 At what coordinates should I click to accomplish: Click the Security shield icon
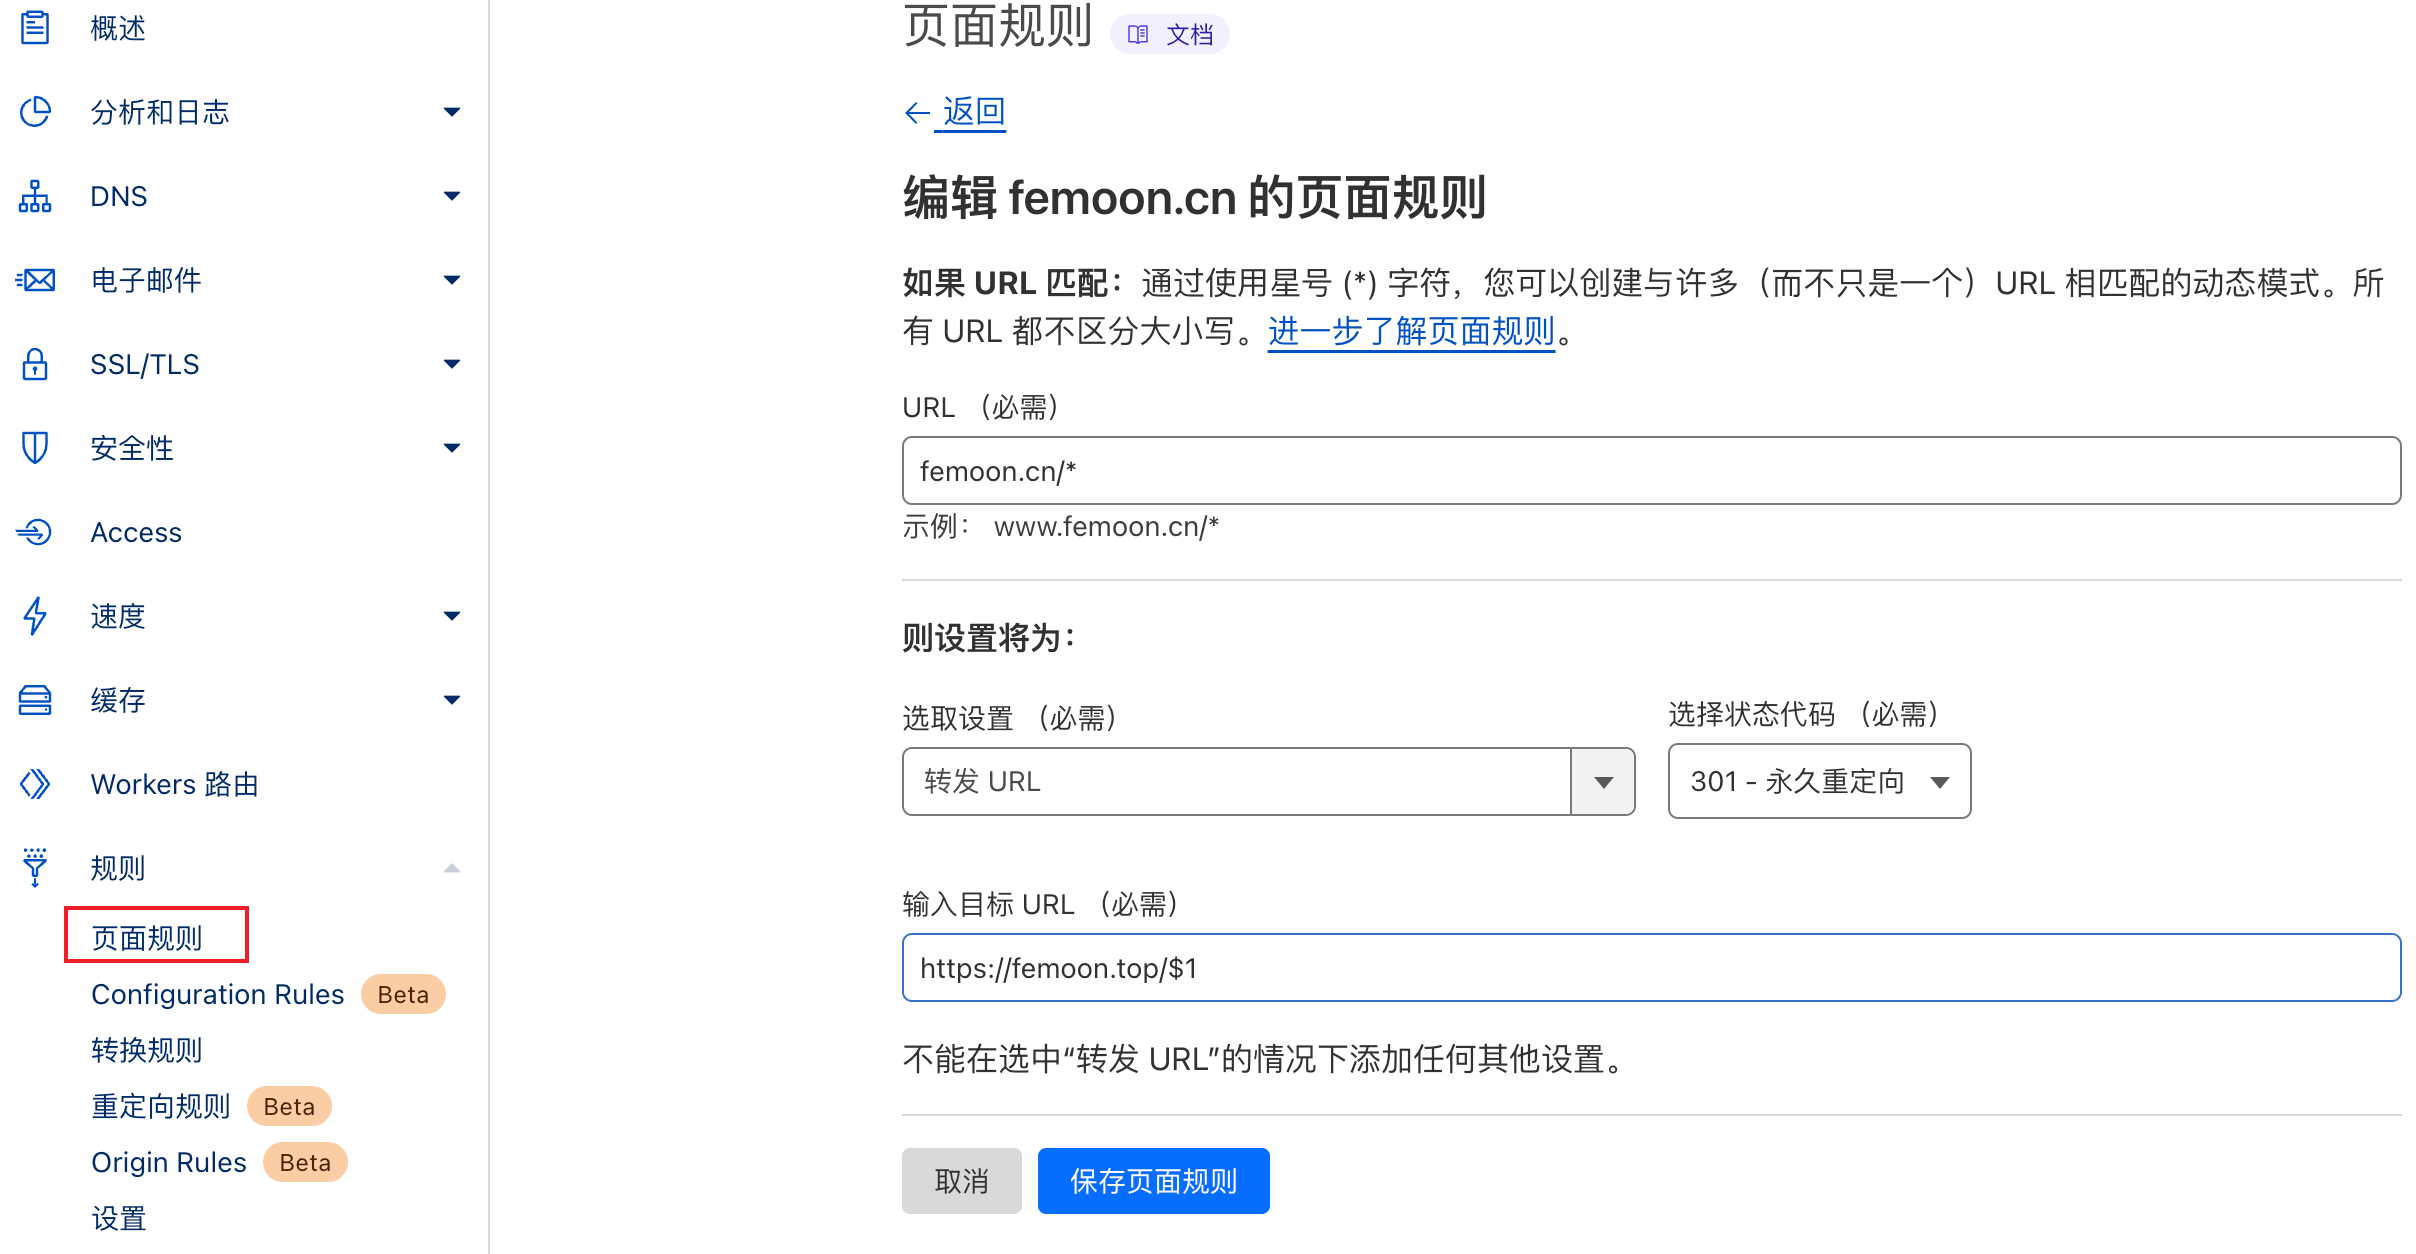35,448
